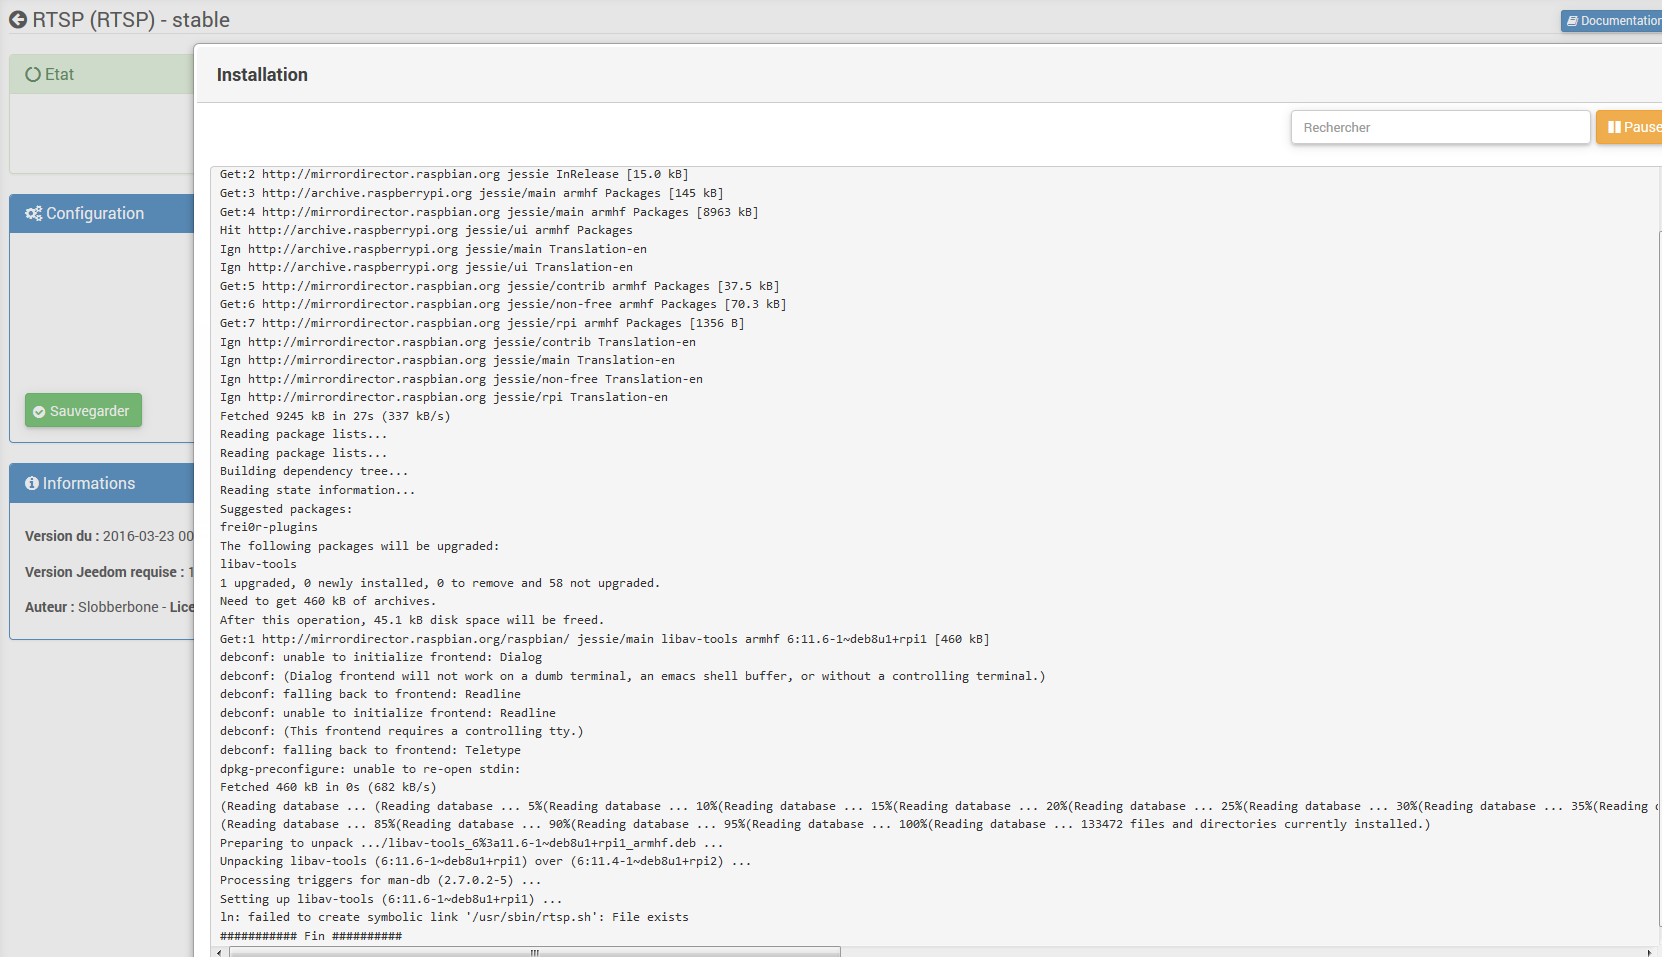
Task: Click 'debconf: falling back to frontend: Teletype' line
Action: click(370, 750)
